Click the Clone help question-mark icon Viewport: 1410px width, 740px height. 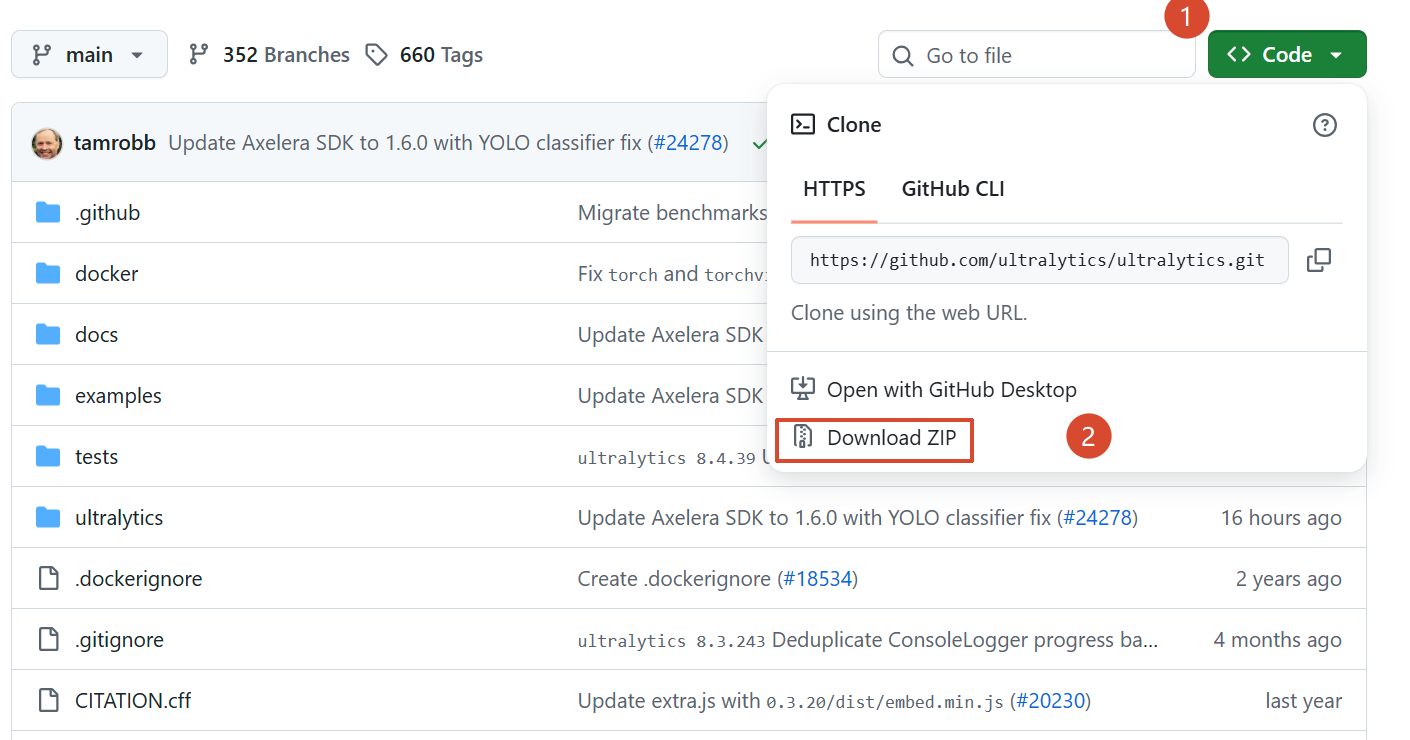click(x=1324, y=125)
